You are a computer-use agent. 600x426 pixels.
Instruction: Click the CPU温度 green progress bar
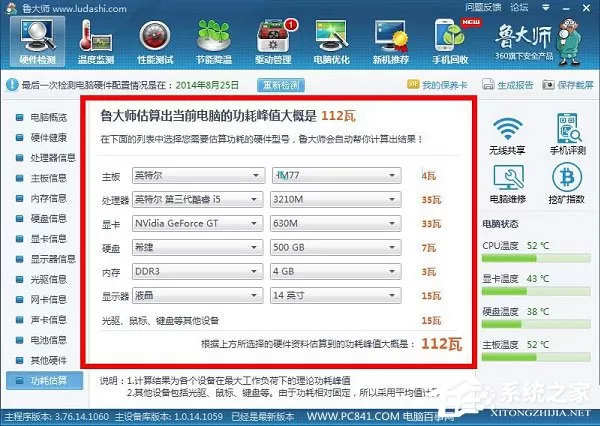pos(536,258)
